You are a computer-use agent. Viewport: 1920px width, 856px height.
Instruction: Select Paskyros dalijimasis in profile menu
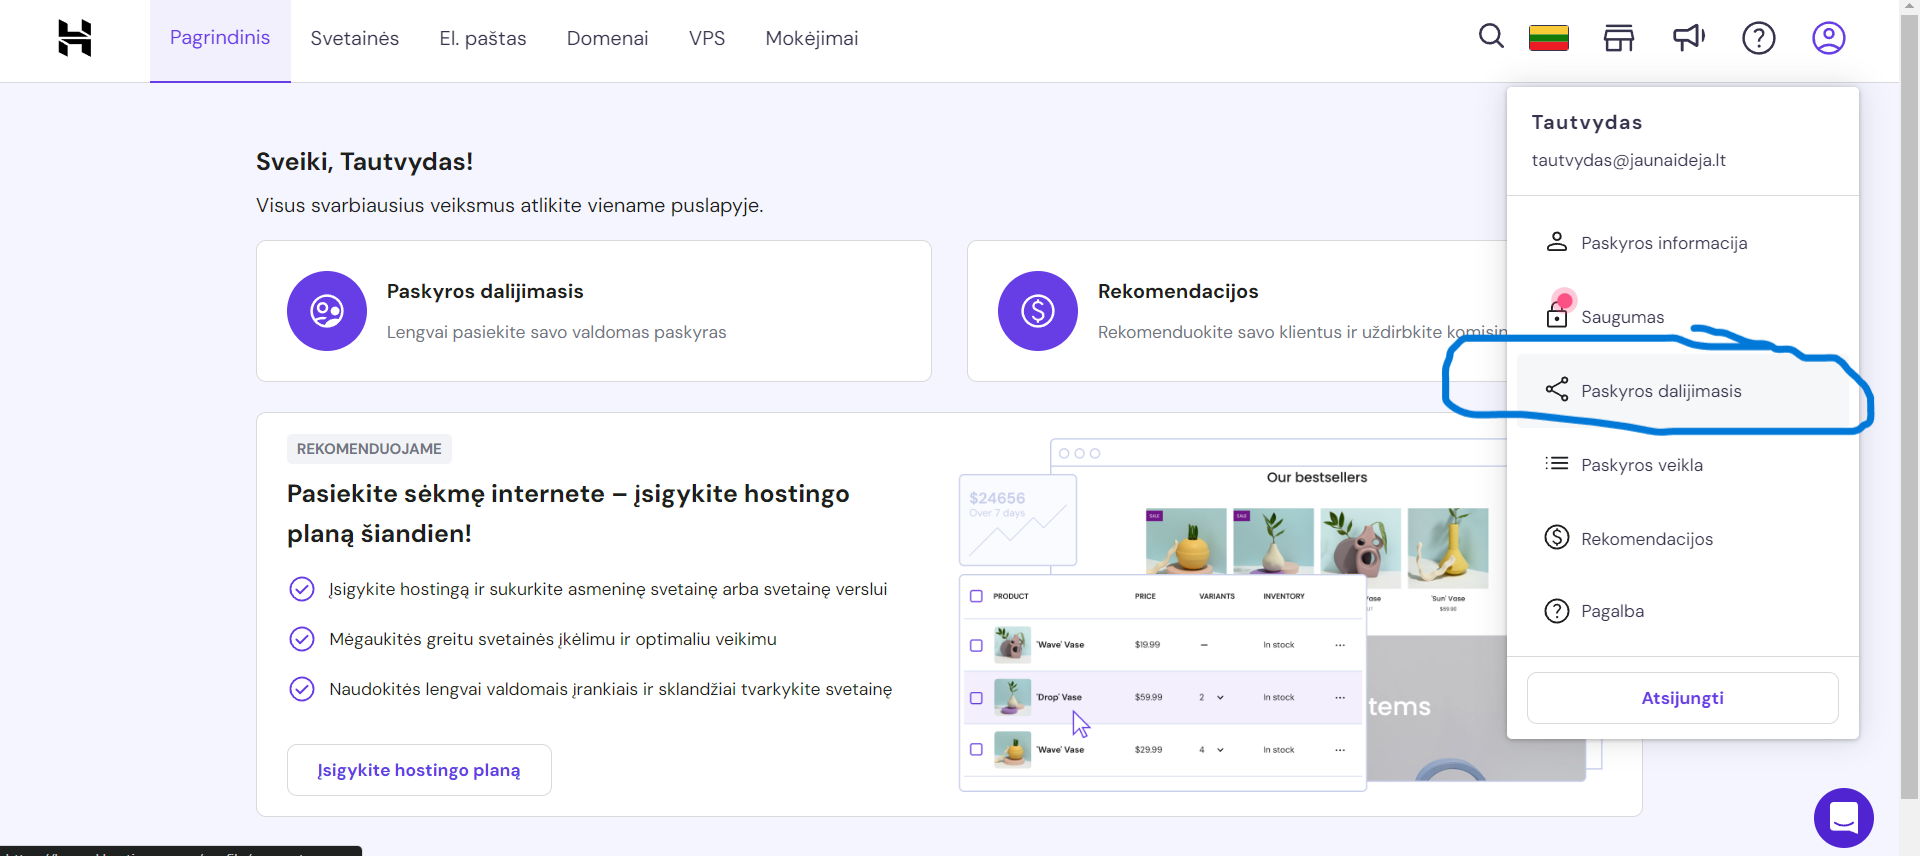point(1660,391)
